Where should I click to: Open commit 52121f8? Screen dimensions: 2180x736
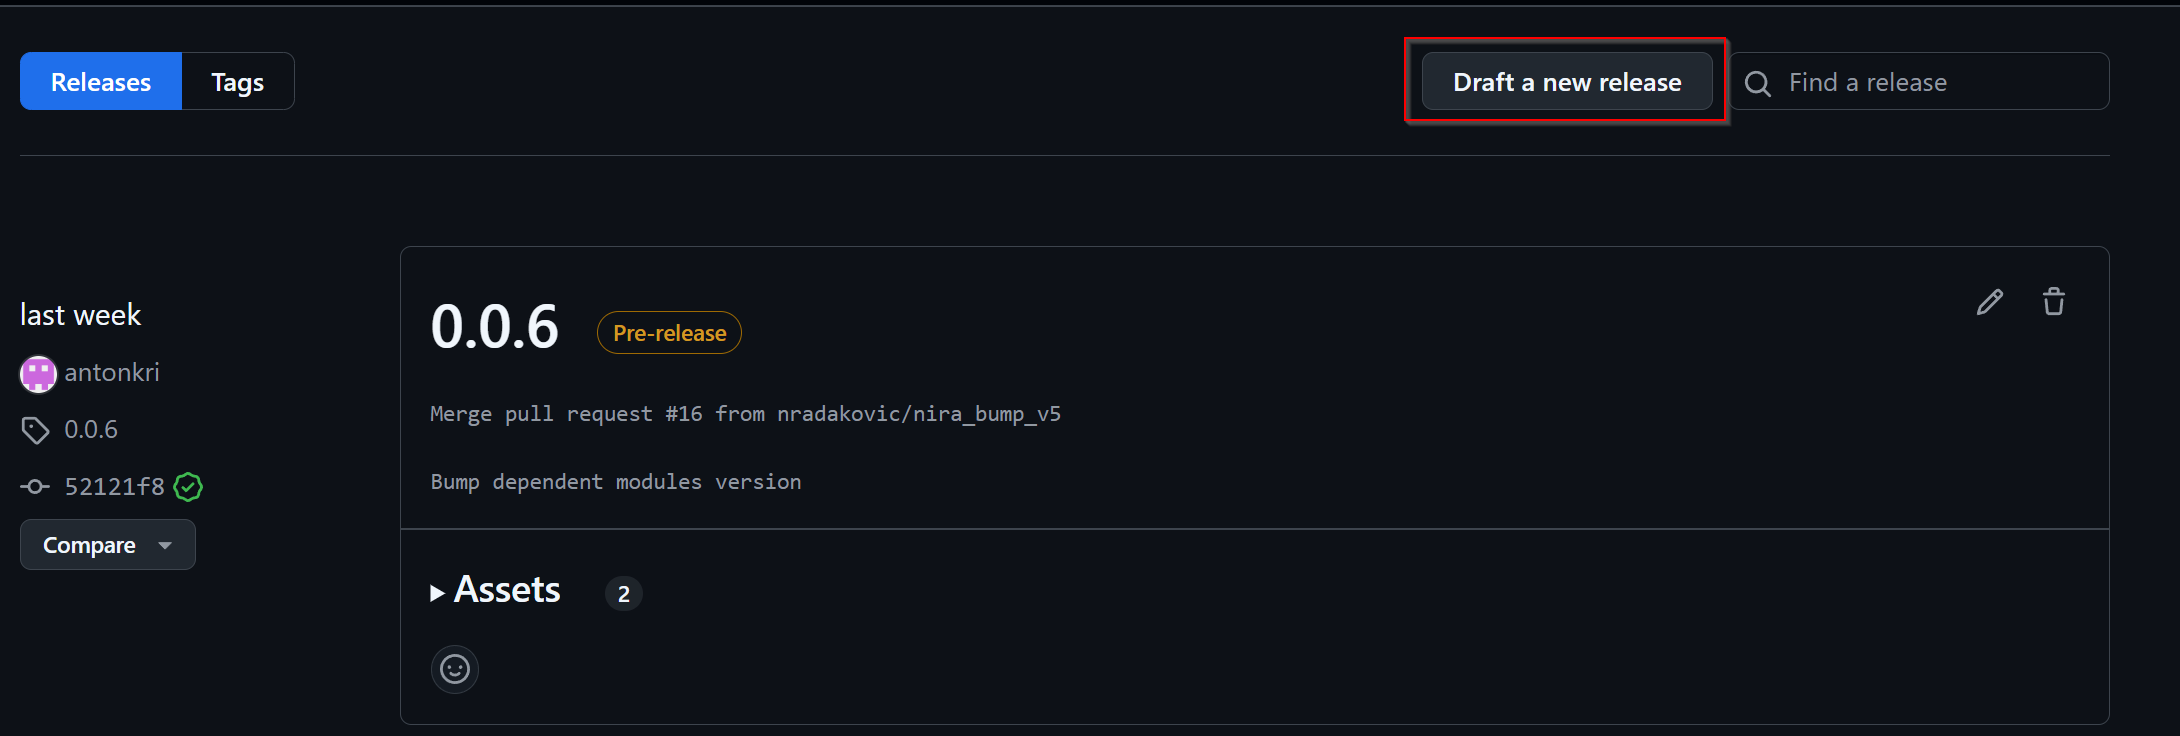[114, 487]
